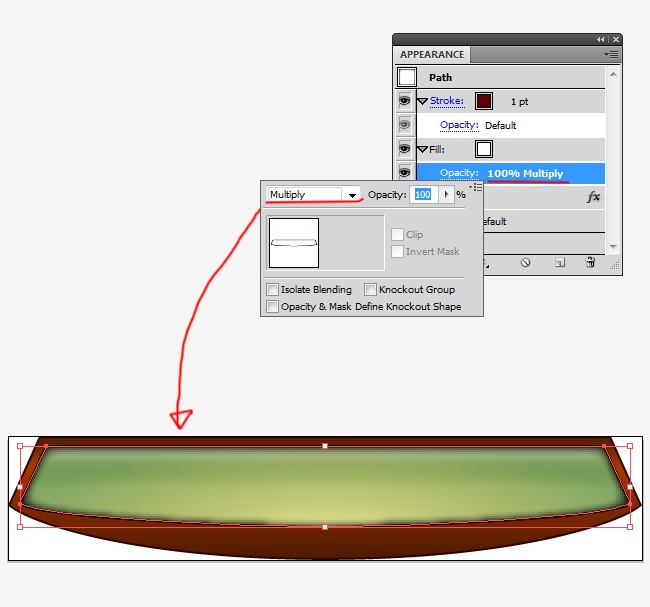Toggle visibility of the Fill attribute
The height and width of the screenshot is (607, 650).
pos(405,149)
